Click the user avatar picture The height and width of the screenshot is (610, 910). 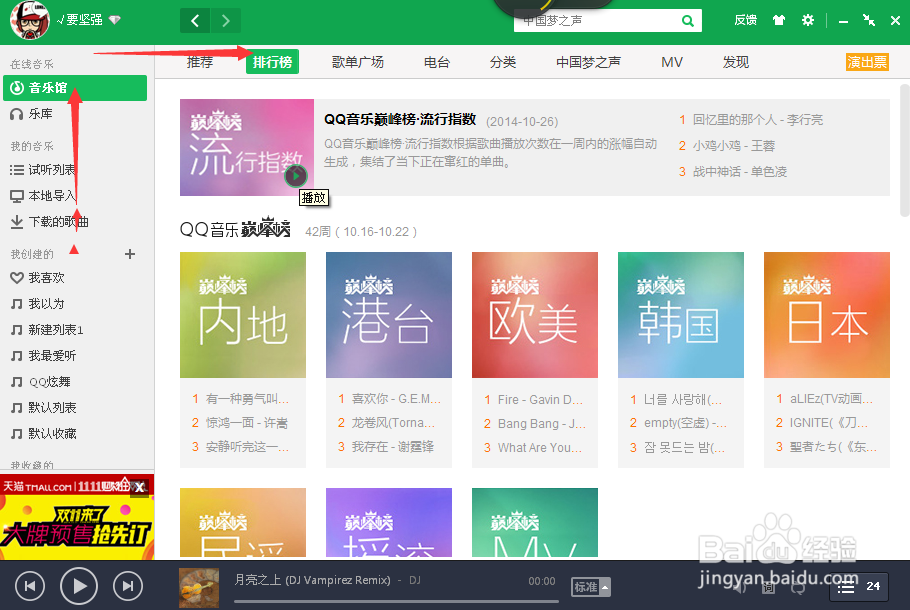[30, 20]
